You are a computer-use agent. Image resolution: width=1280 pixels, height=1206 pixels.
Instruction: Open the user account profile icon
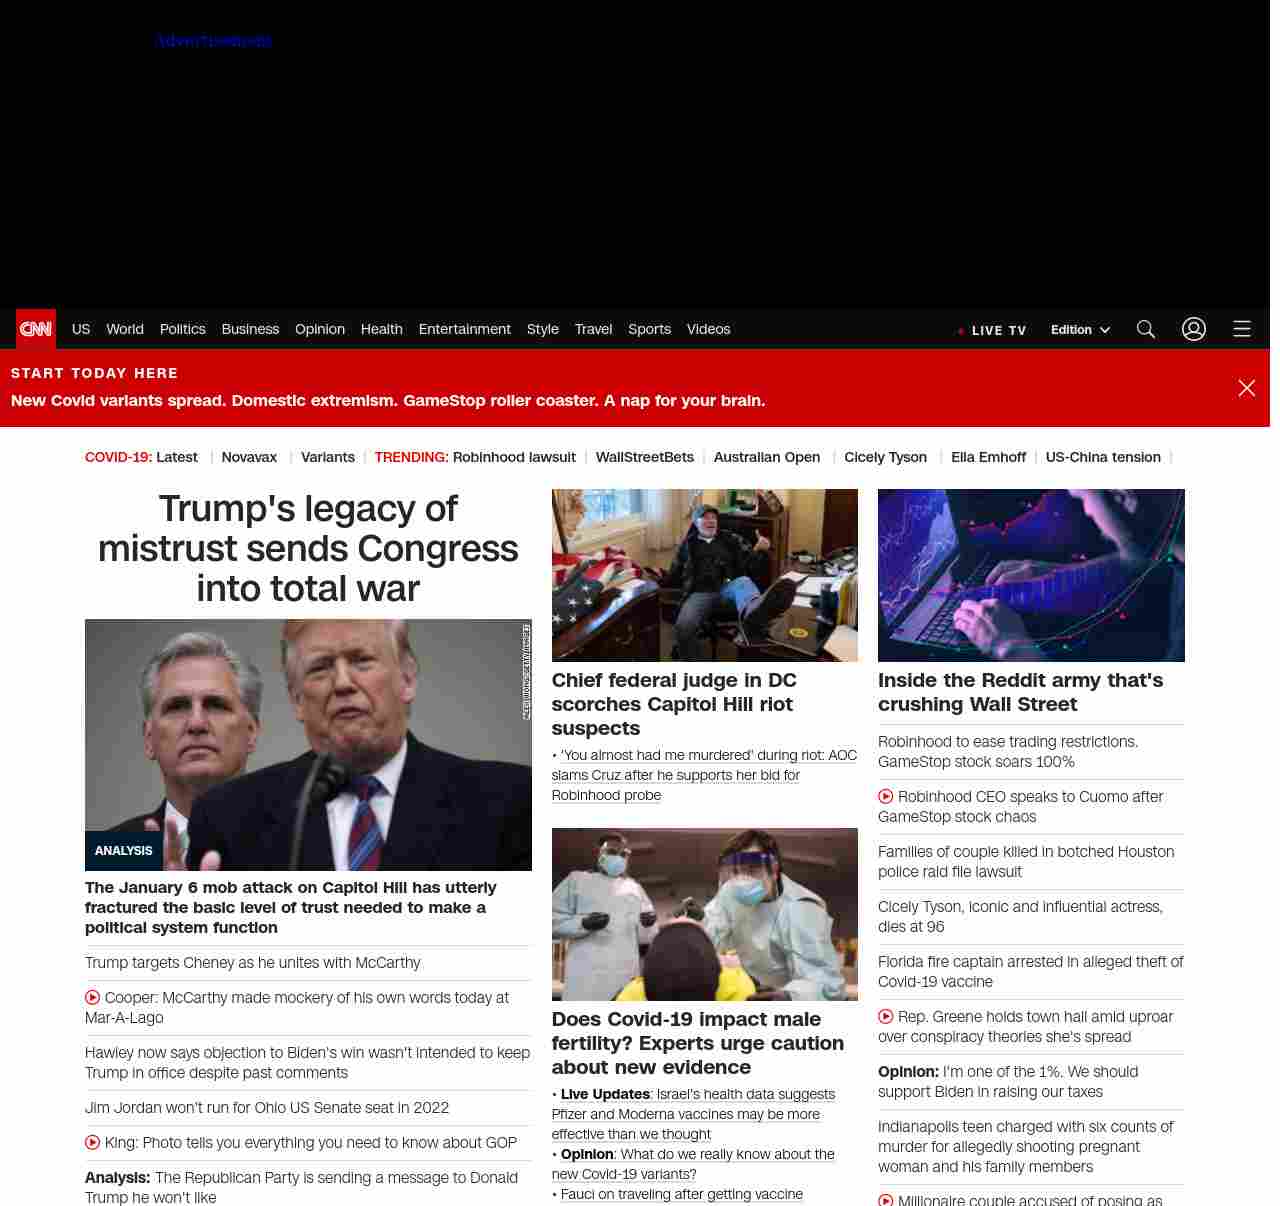click(1194, 329)
